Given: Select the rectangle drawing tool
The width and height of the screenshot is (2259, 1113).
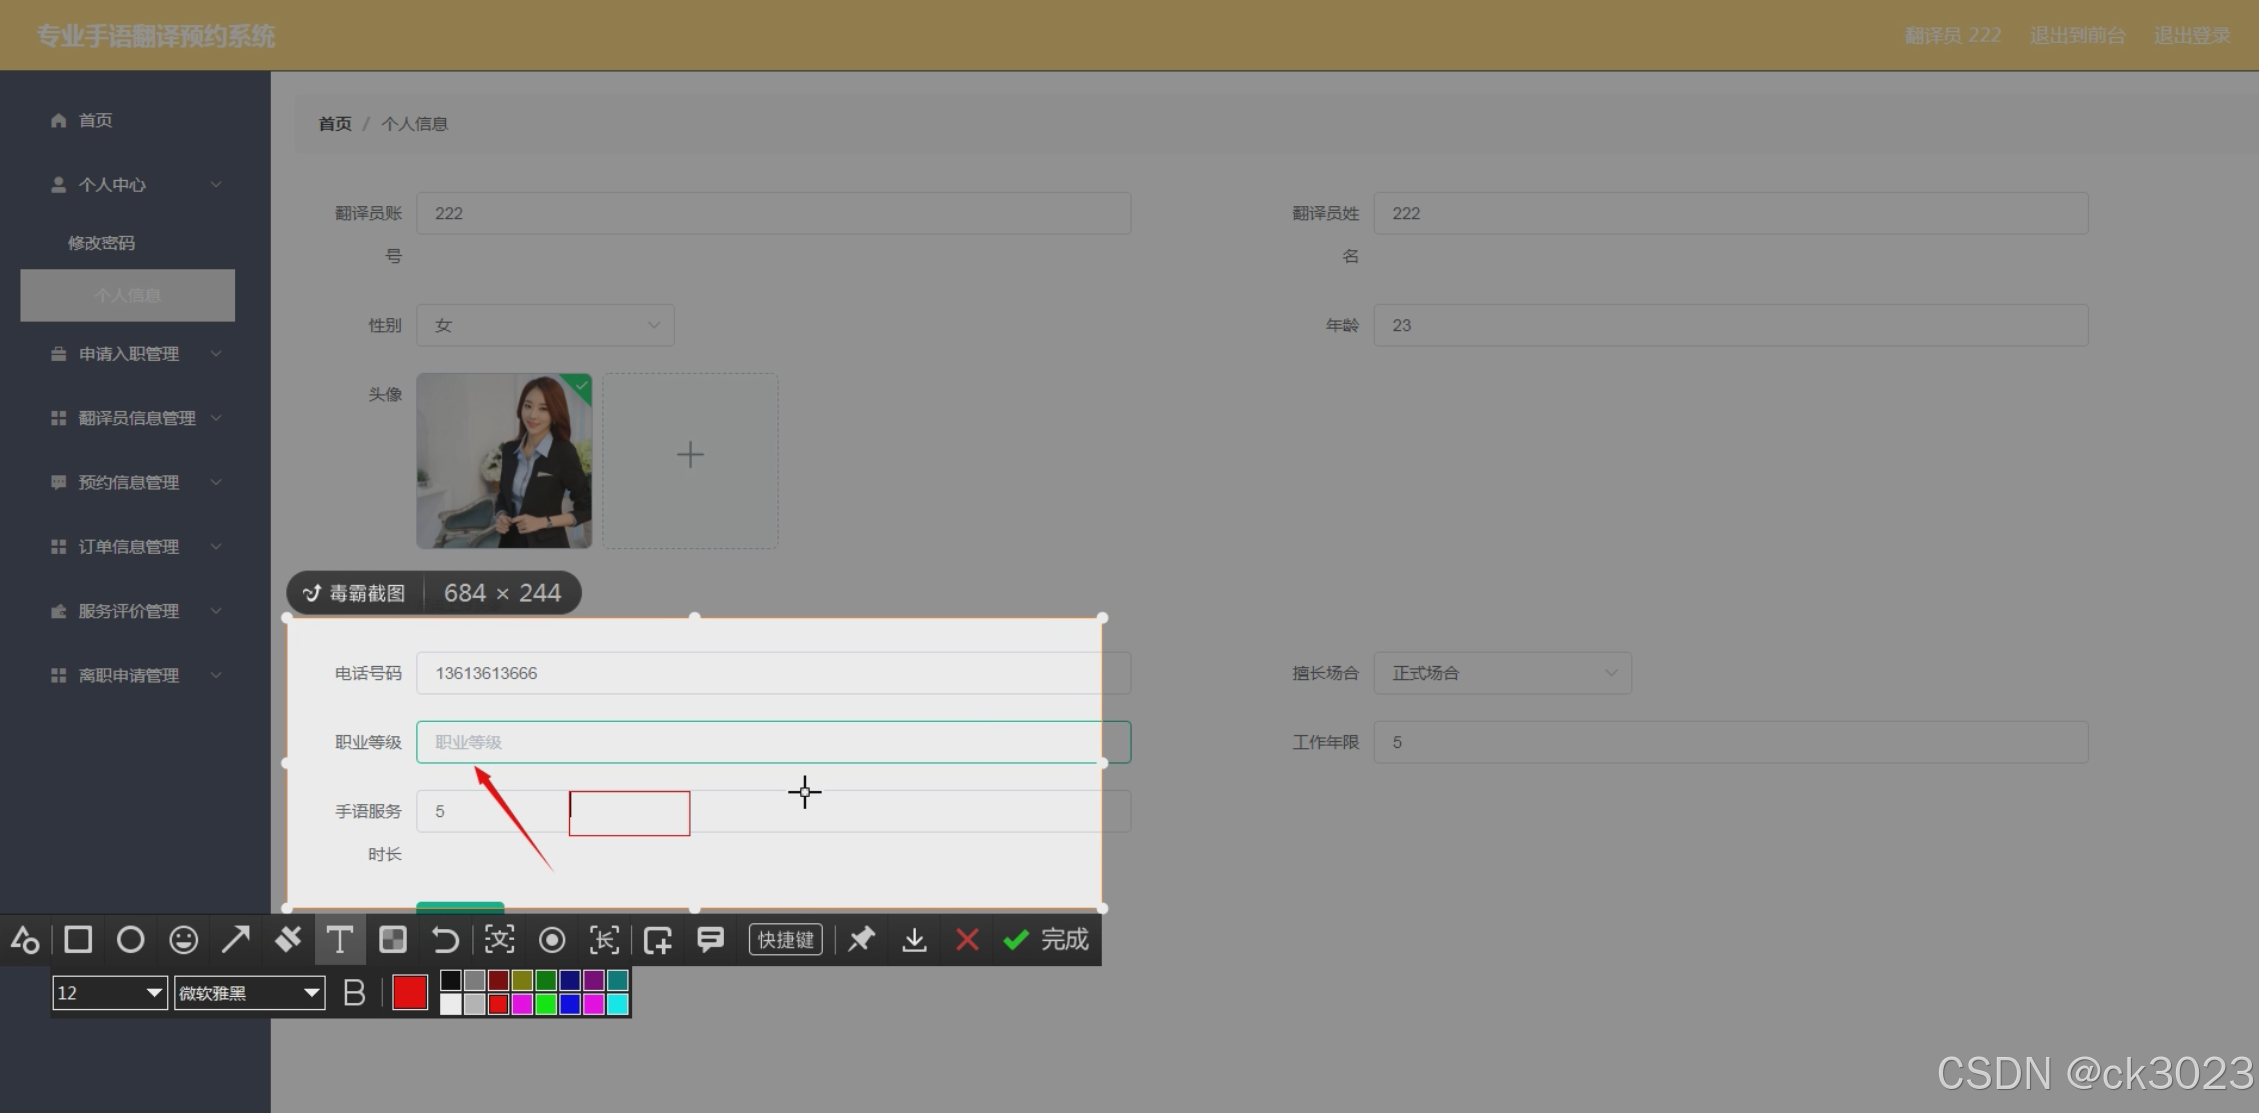Looking at the screenshot, I should [x=78, y=940].
